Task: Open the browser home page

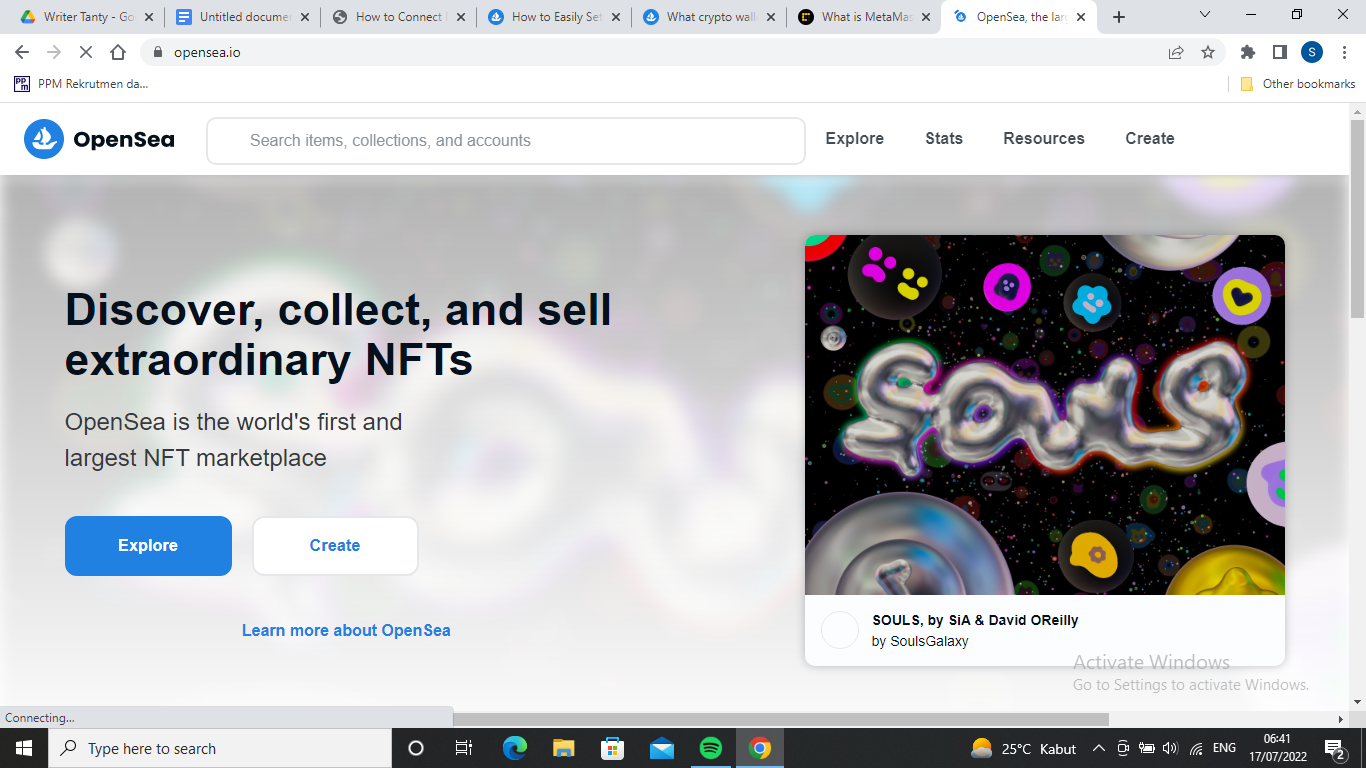Action: point(118,52)
